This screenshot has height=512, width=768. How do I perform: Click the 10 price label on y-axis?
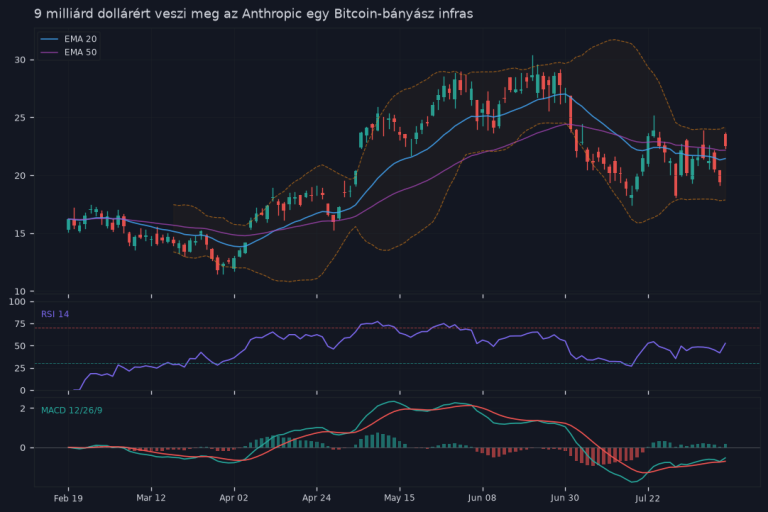coord(20,292)
